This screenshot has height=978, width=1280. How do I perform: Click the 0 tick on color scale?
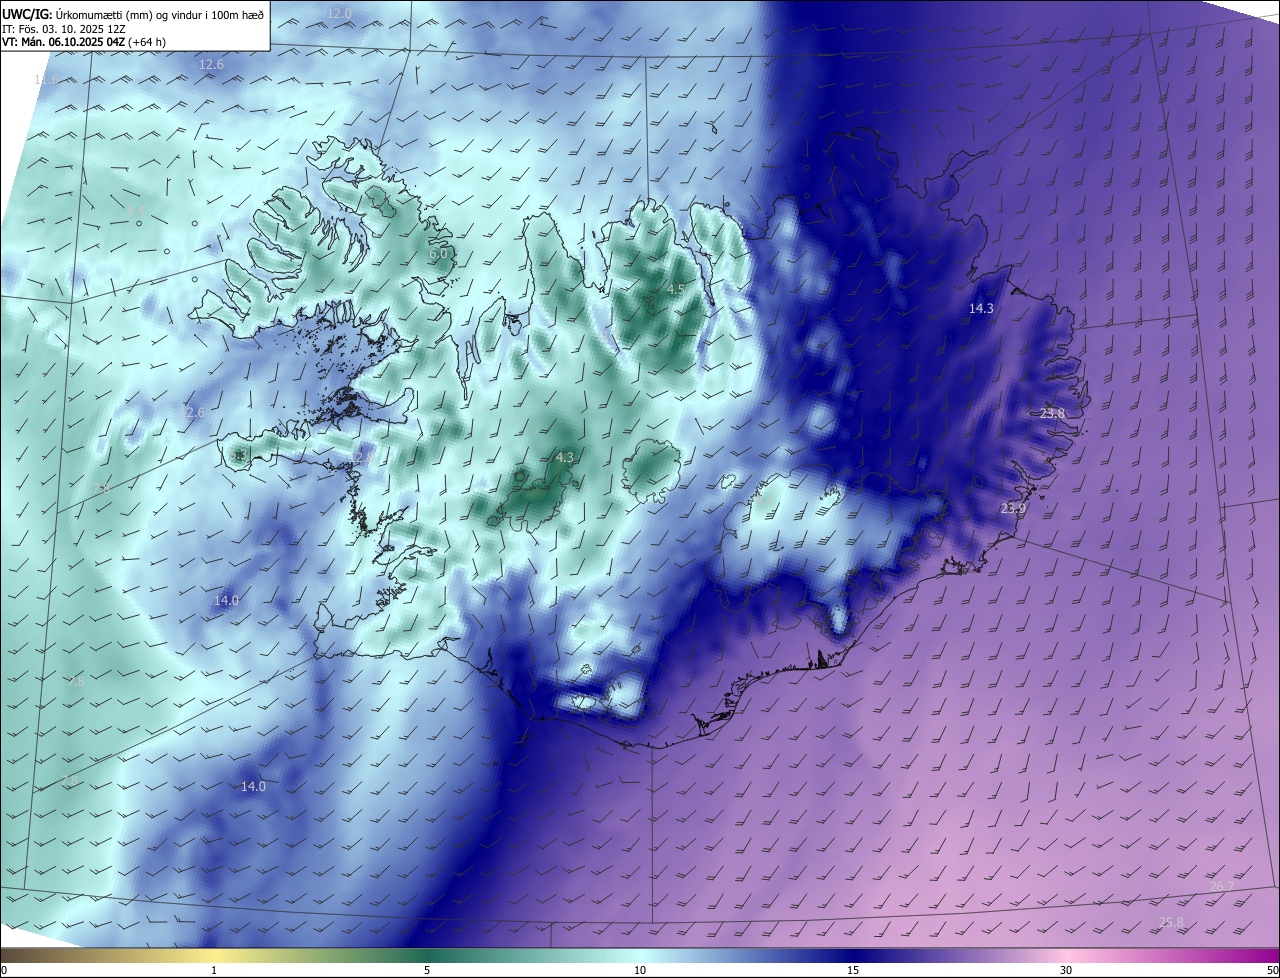(4, 970)
